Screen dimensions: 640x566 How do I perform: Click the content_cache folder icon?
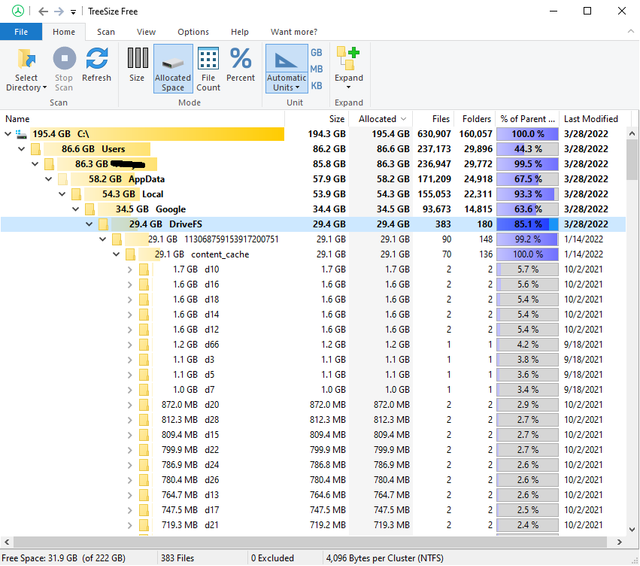[131, 255]
